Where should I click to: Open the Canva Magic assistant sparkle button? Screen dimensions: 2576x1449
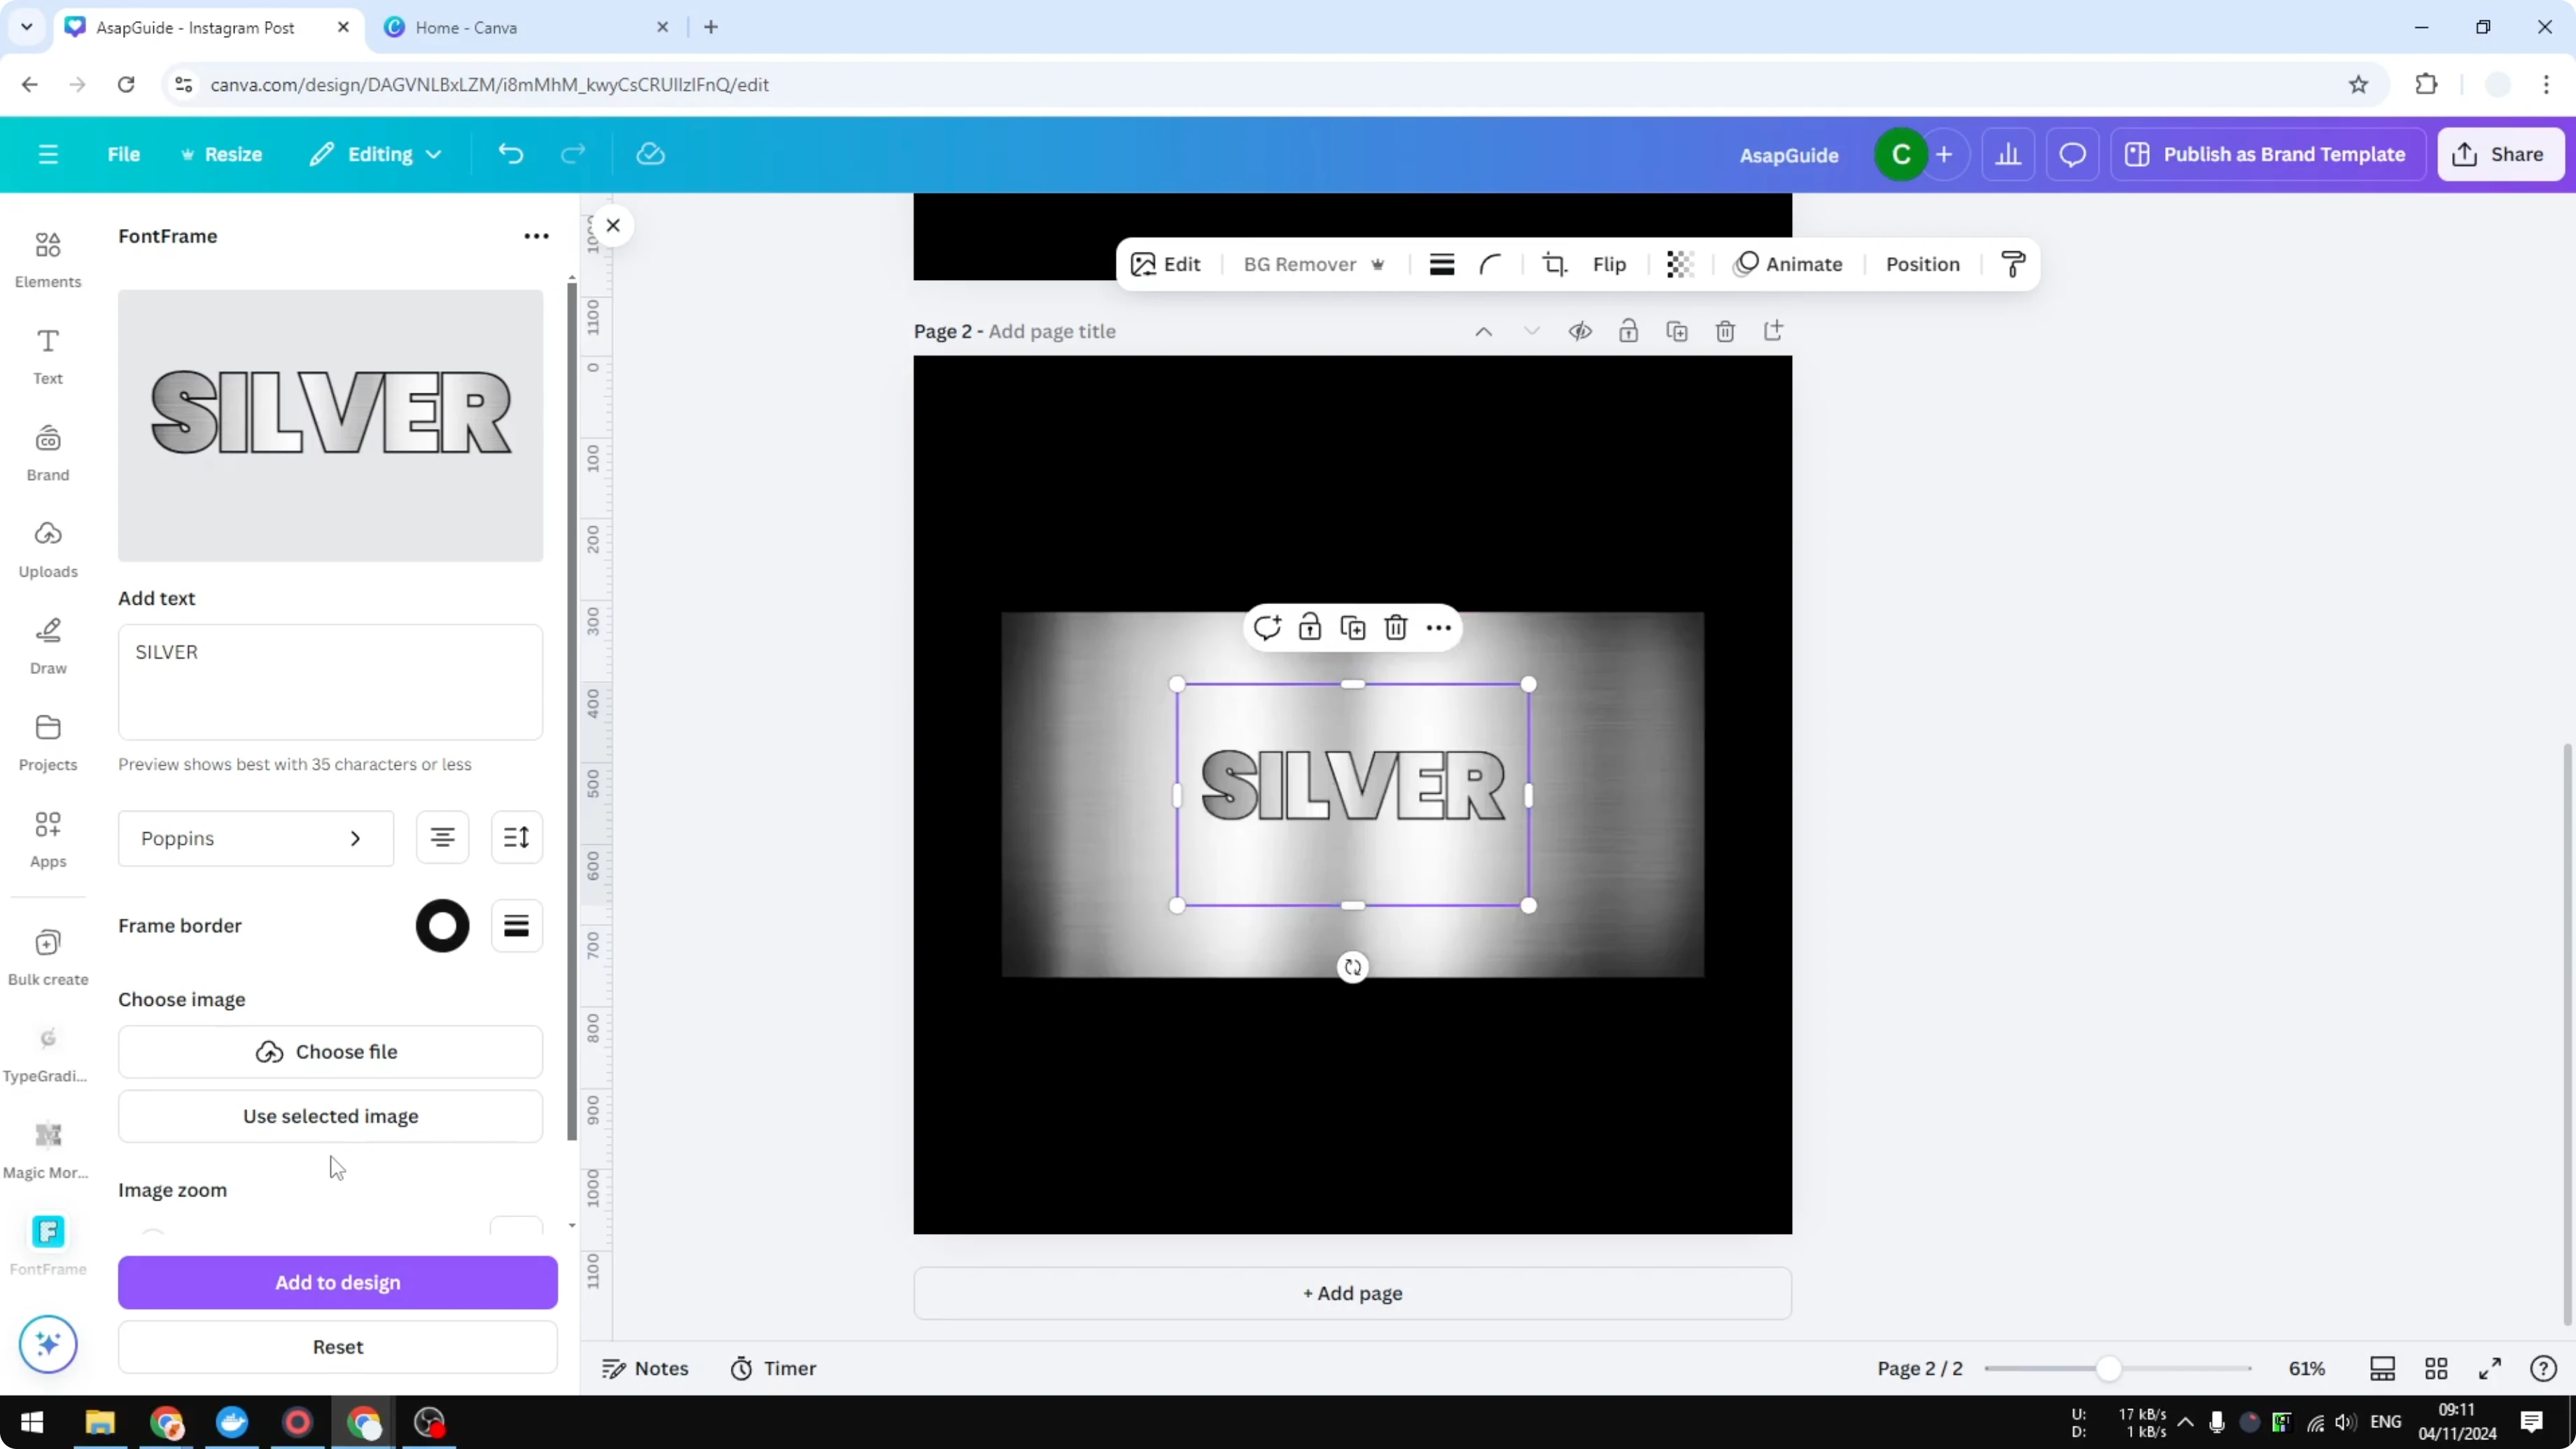(x=48, y=1344)
